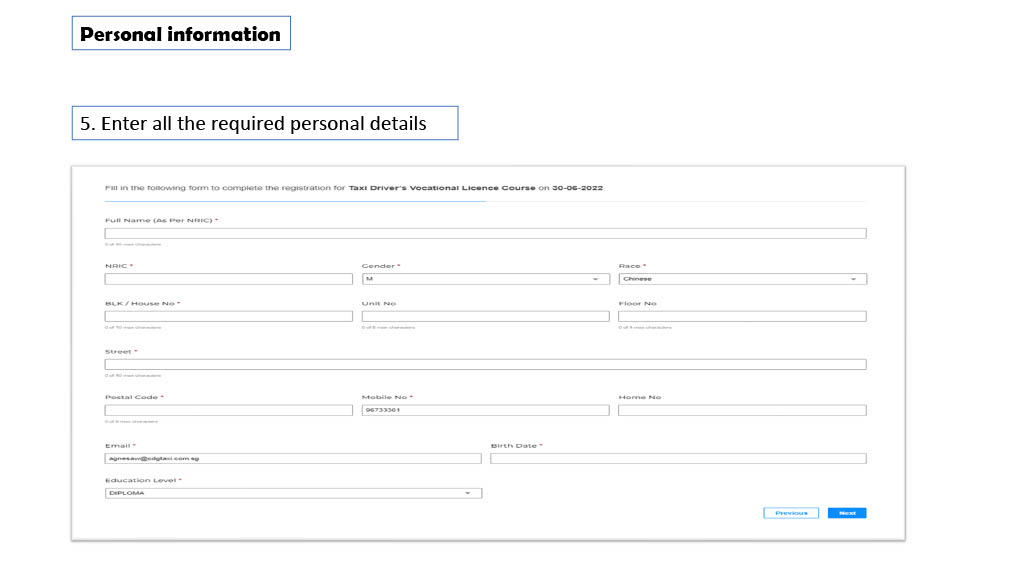Click the BLK / House No field

pos(229,316)
